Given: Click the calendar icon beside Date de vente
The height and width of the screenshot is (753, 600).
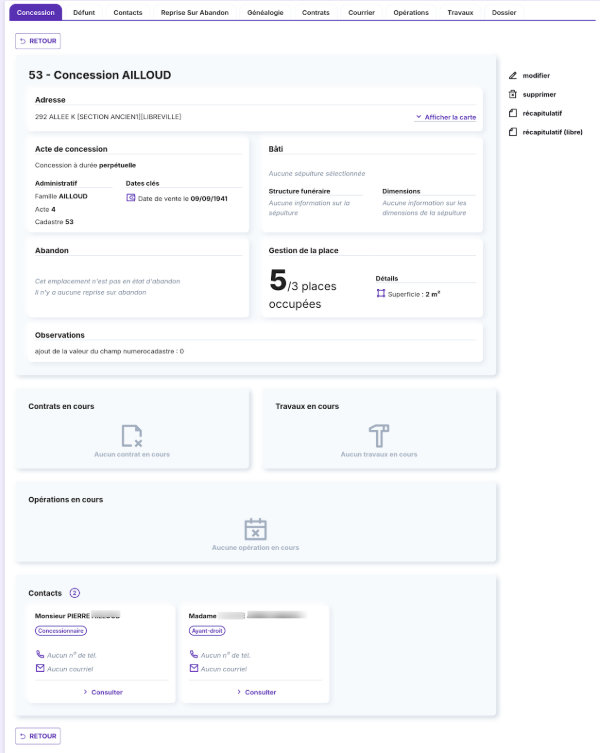Looking at the screenshot, I should pyautogui.click(x=131, y=198).
